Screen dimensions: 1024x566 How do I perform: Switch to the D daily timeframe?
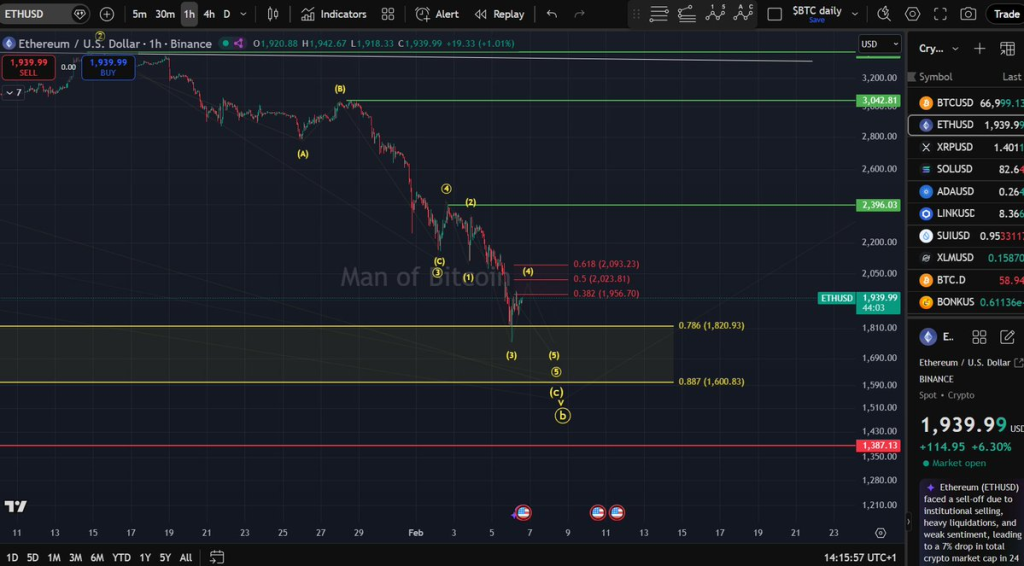click(227, 14)
